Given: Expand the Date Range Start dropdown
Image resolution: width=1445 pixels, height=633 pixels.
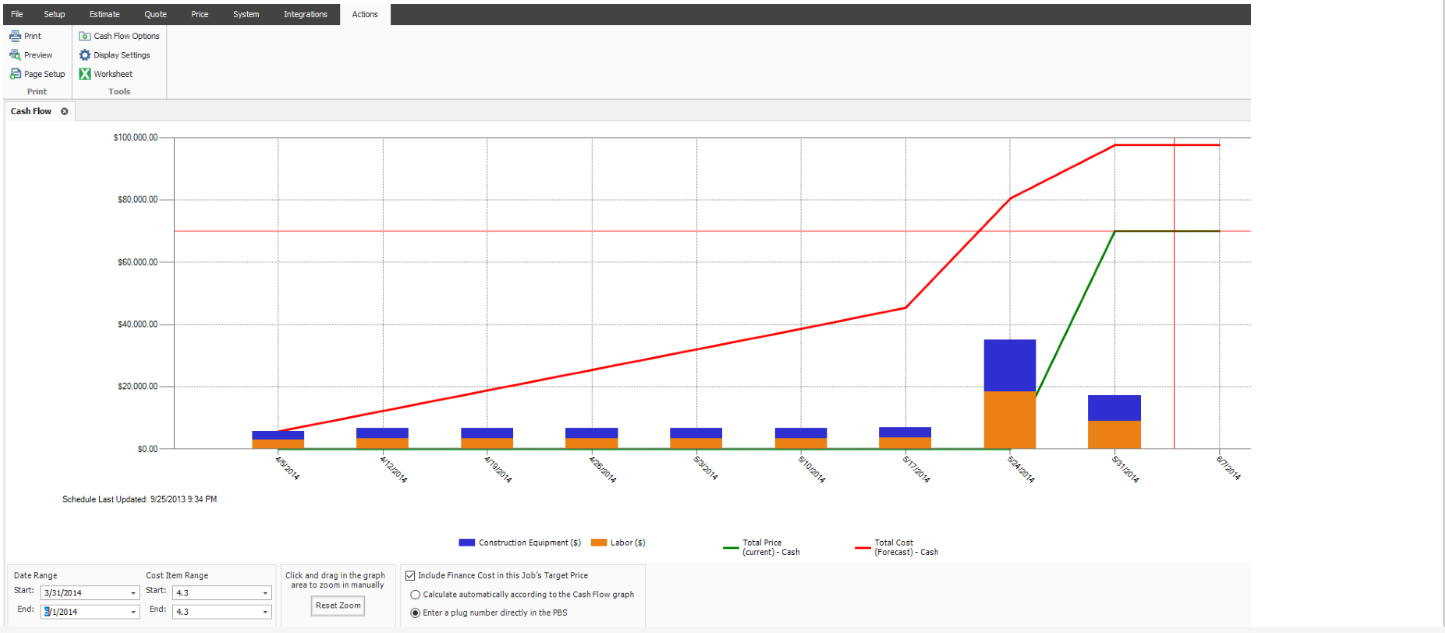Looking at the screenshot, I should tap(133, 593).
